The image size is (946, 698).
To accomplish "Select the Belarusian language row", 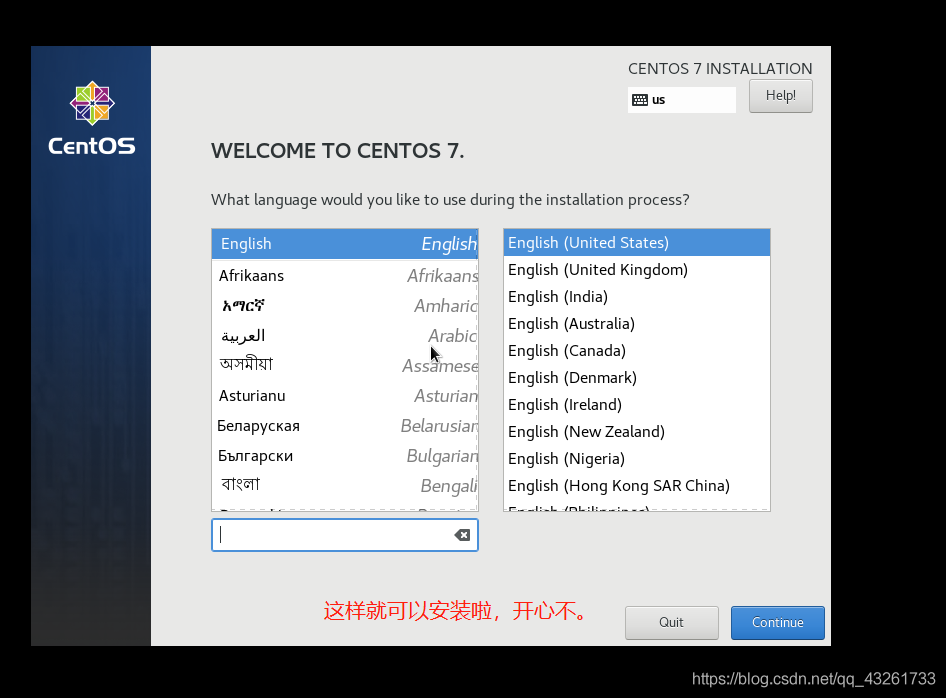I will tap(344, 426).
